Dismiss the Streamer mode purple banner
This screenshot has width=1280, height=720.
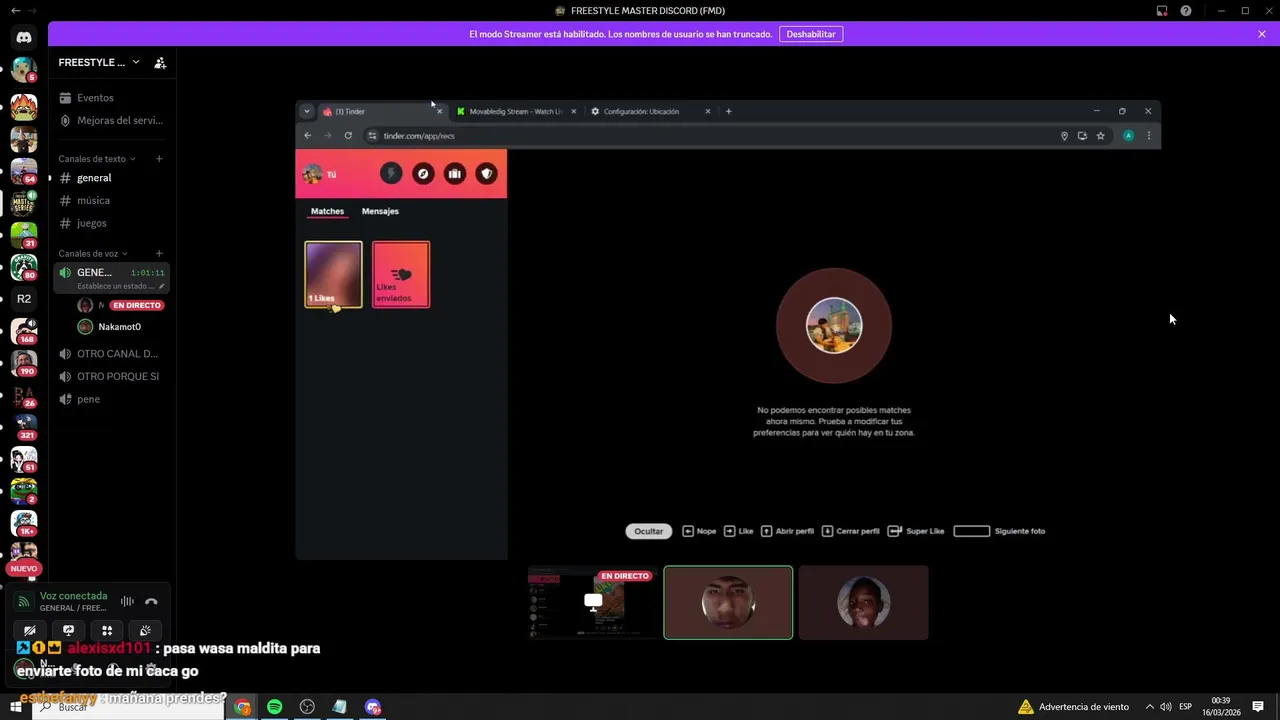[1262, 34]
